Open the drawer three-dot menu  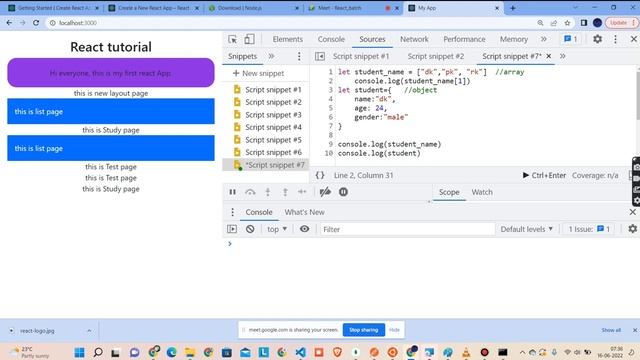233,212
